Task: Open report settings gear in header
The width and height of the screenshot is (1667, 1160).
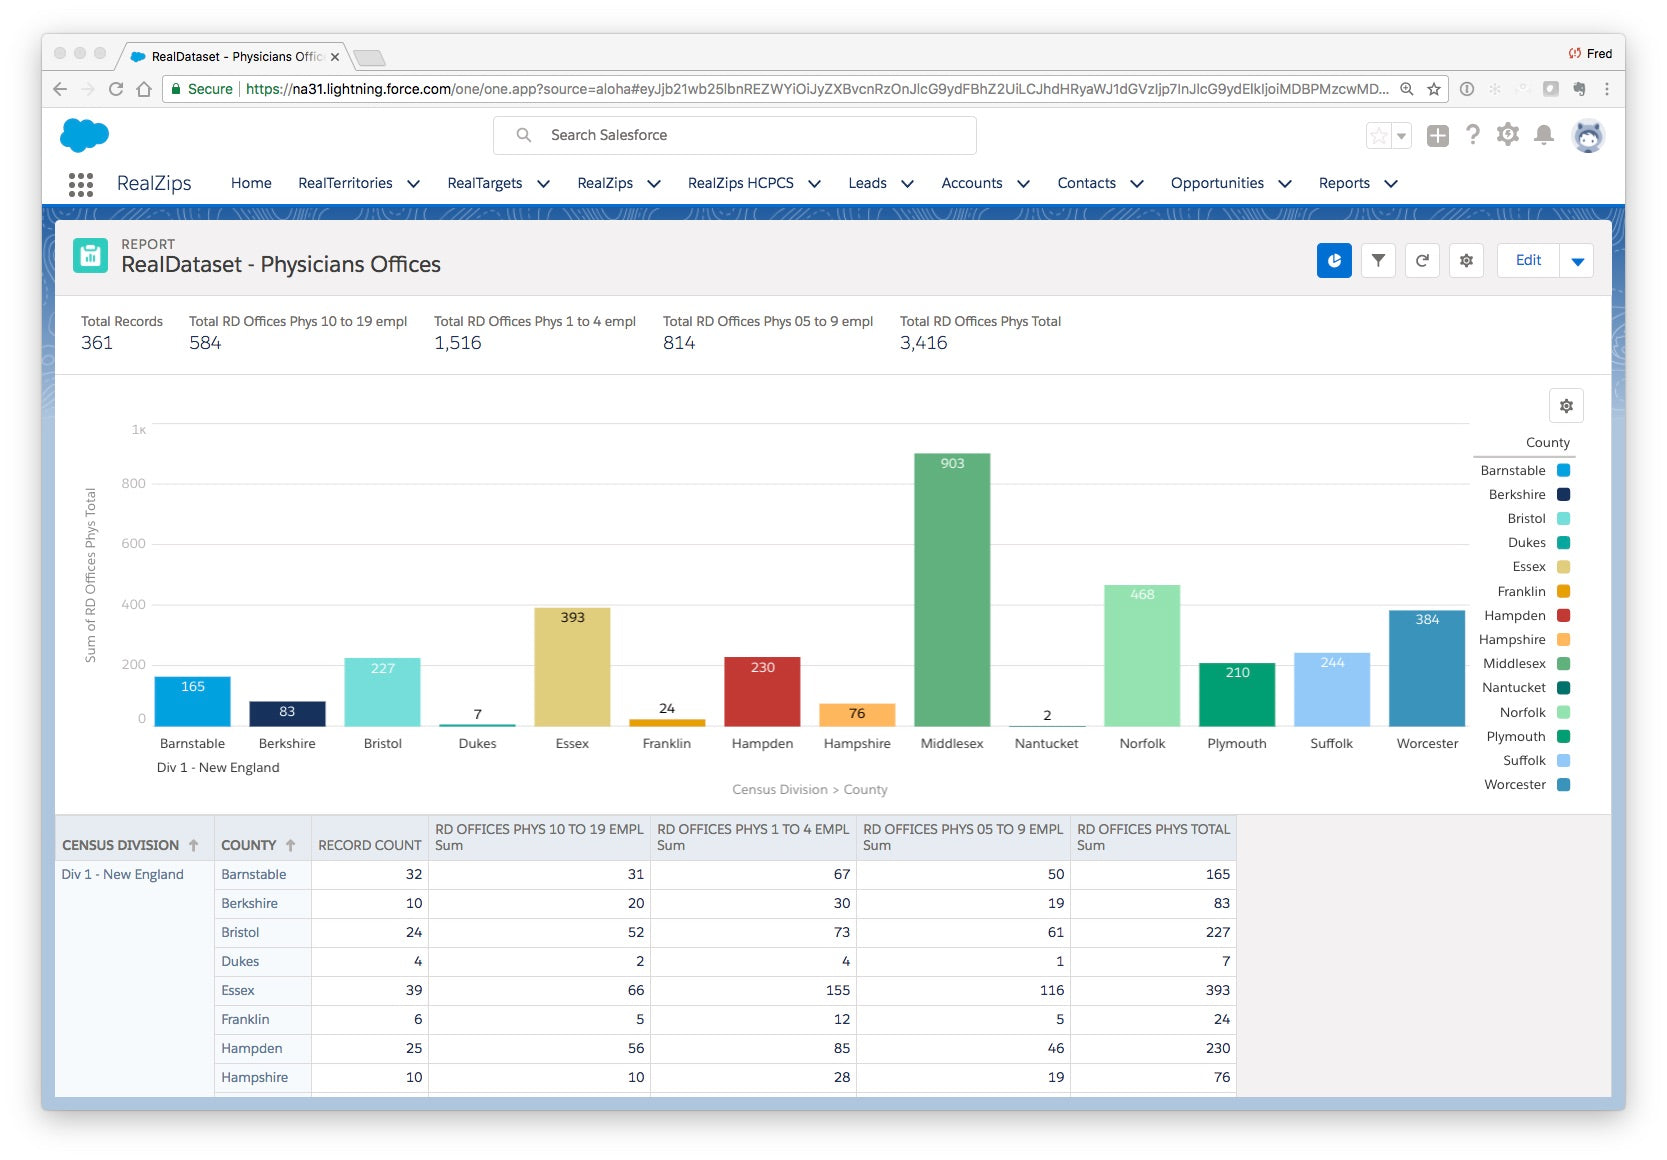Action: coord(1466,261)
